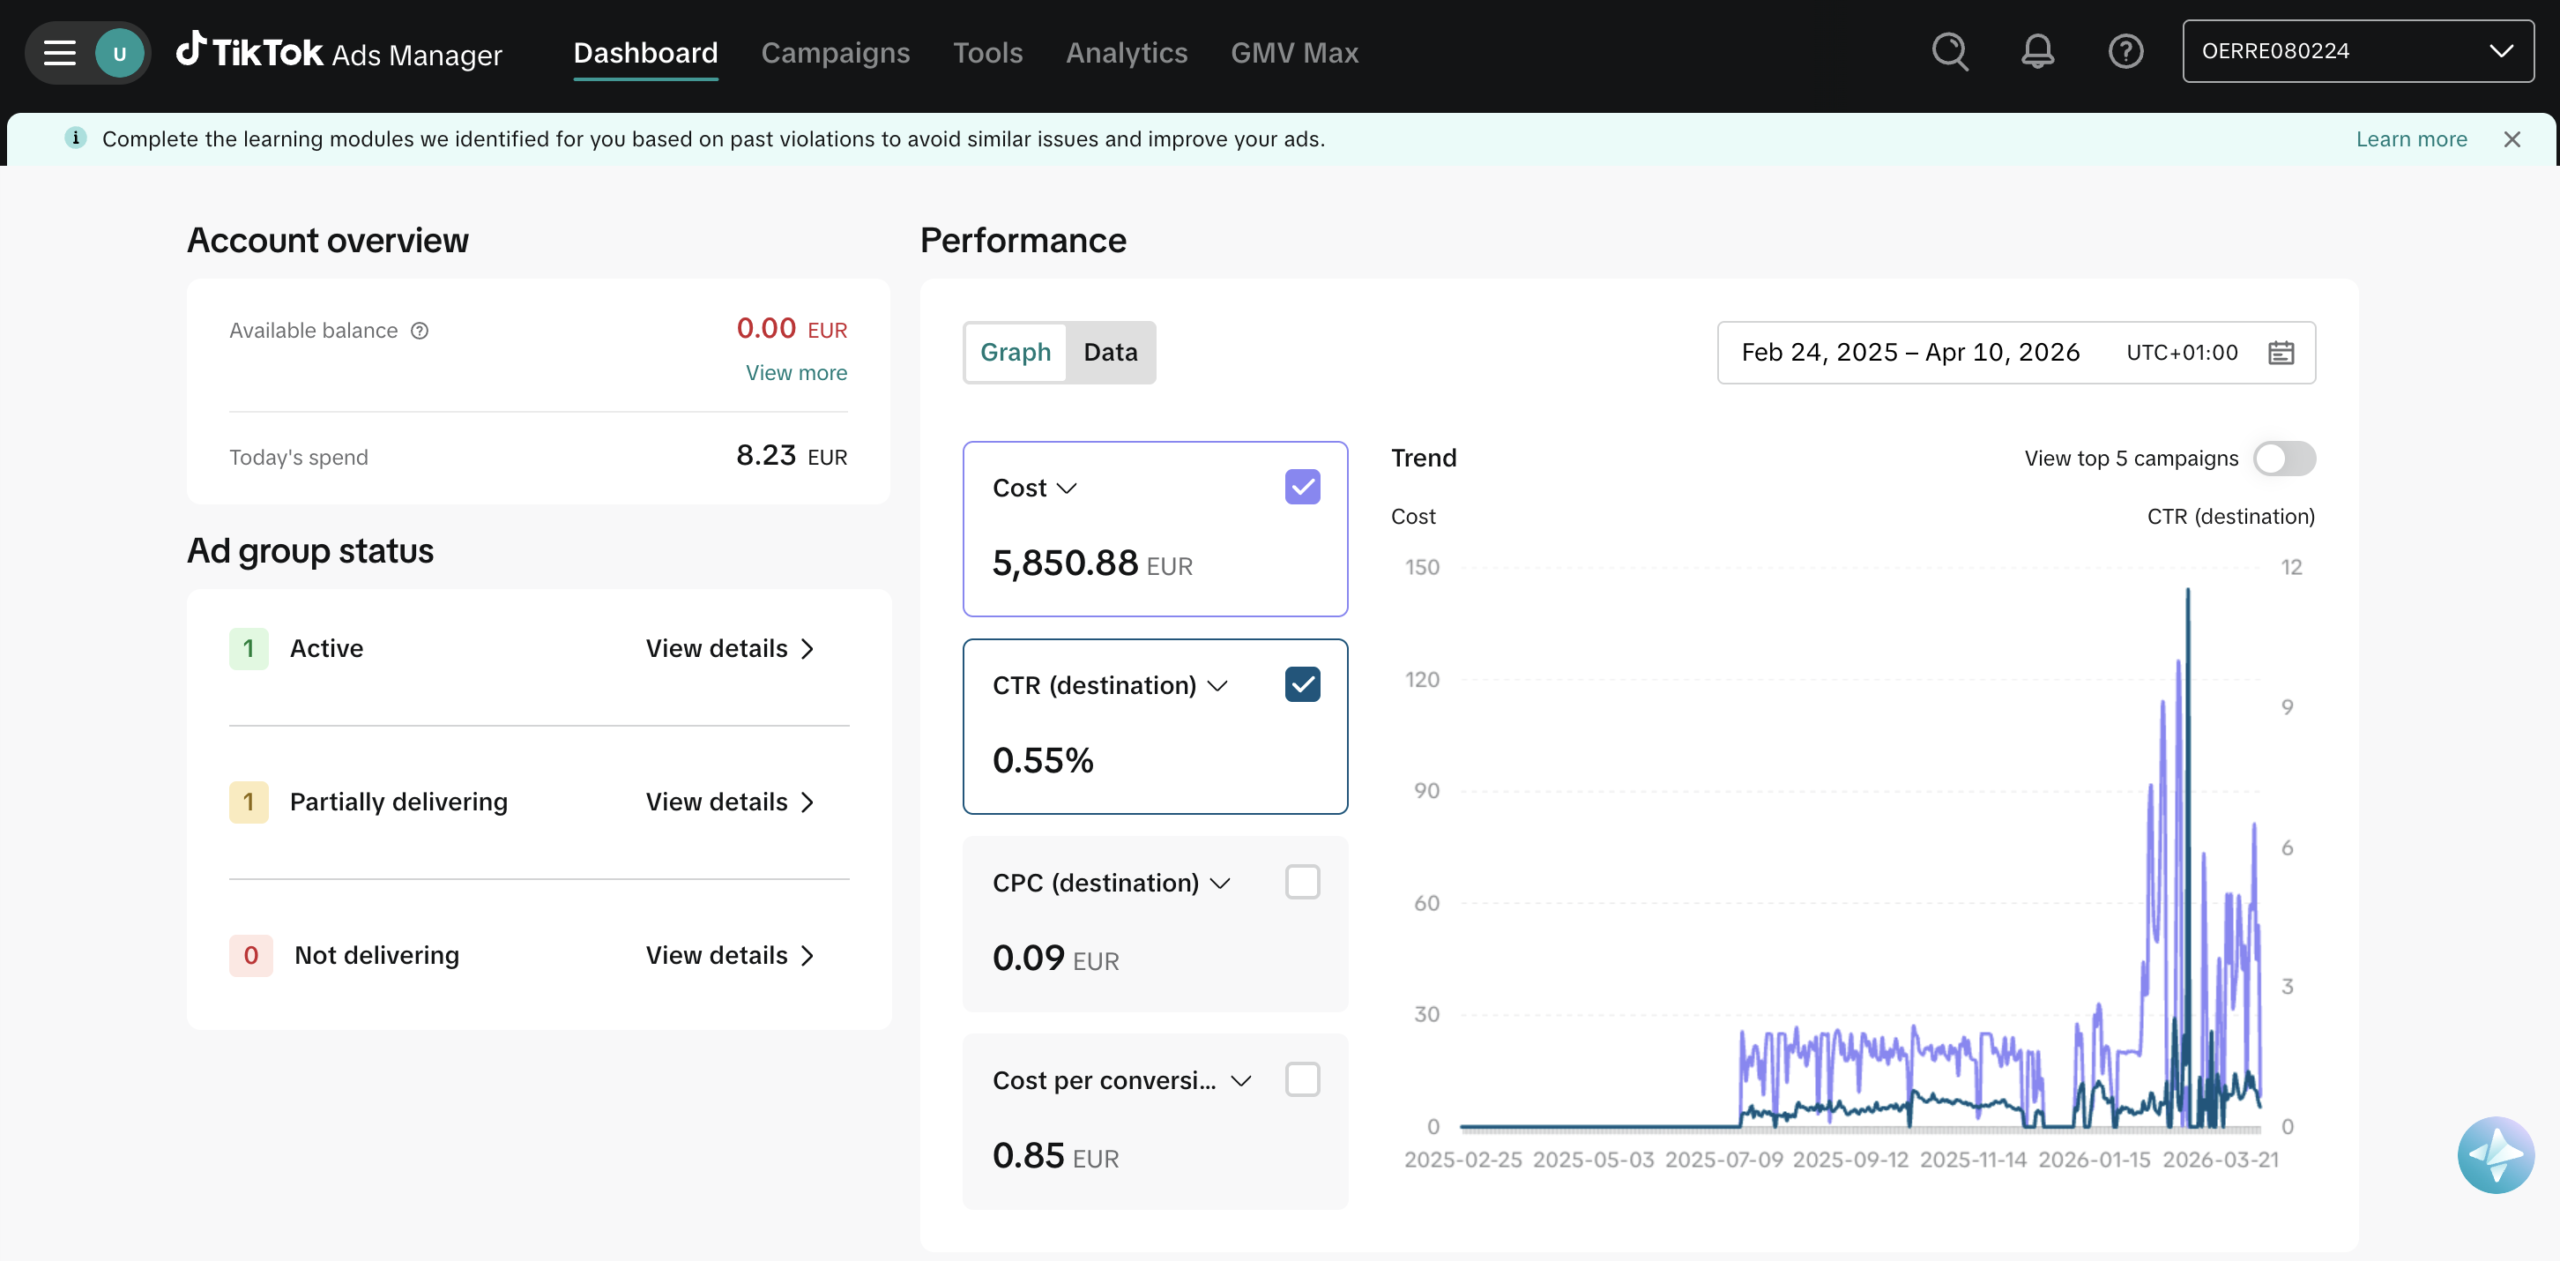The image size is (2560, 1261).
Task: Click the help question mark icon
Action: [2125, 52]
